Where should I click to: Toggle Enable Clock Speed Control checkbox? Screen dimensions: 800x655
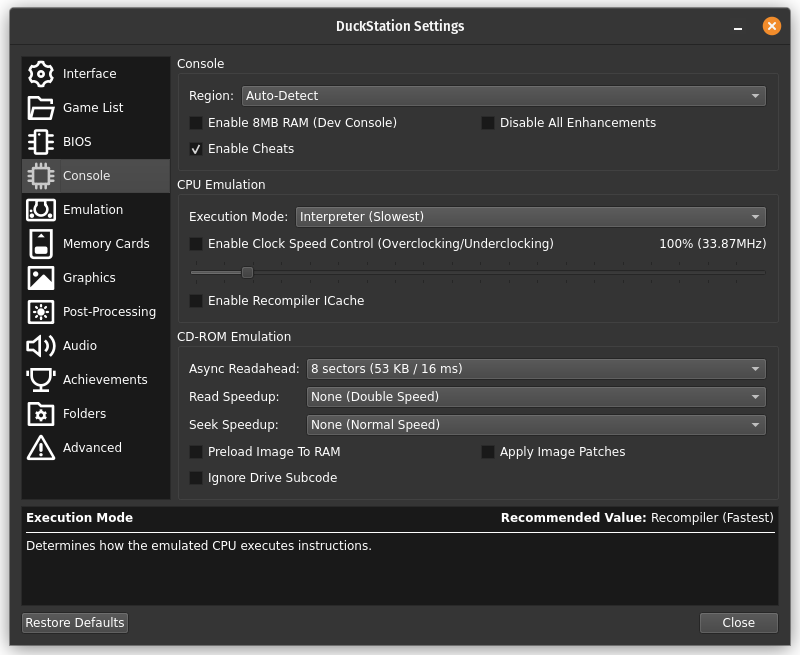tap(196, 244)
